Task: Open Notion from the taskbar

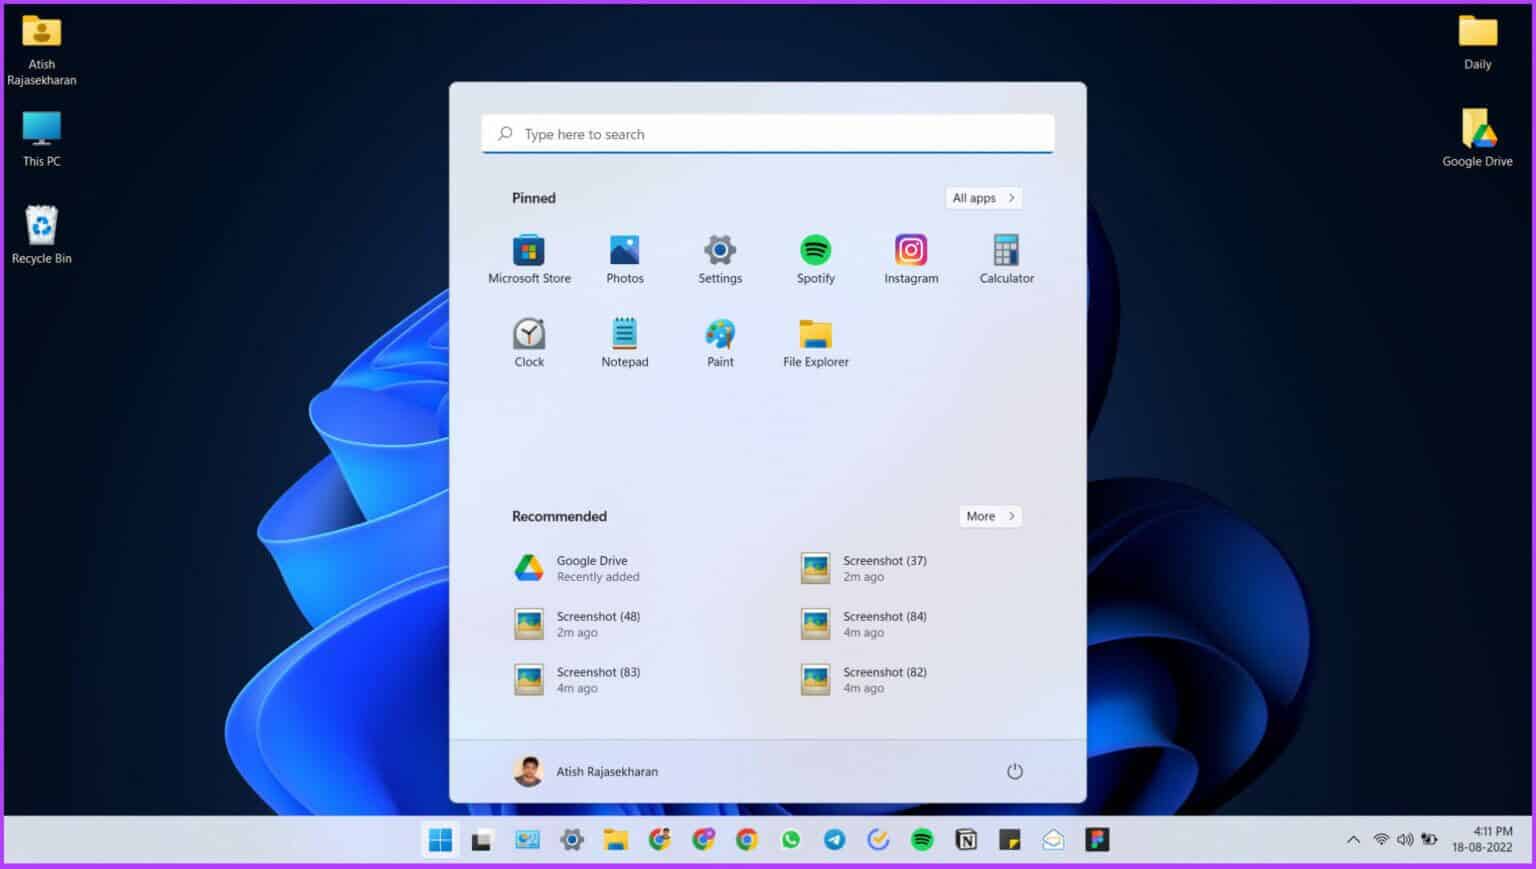Action: pyautogui.click(x=966, y=840)
